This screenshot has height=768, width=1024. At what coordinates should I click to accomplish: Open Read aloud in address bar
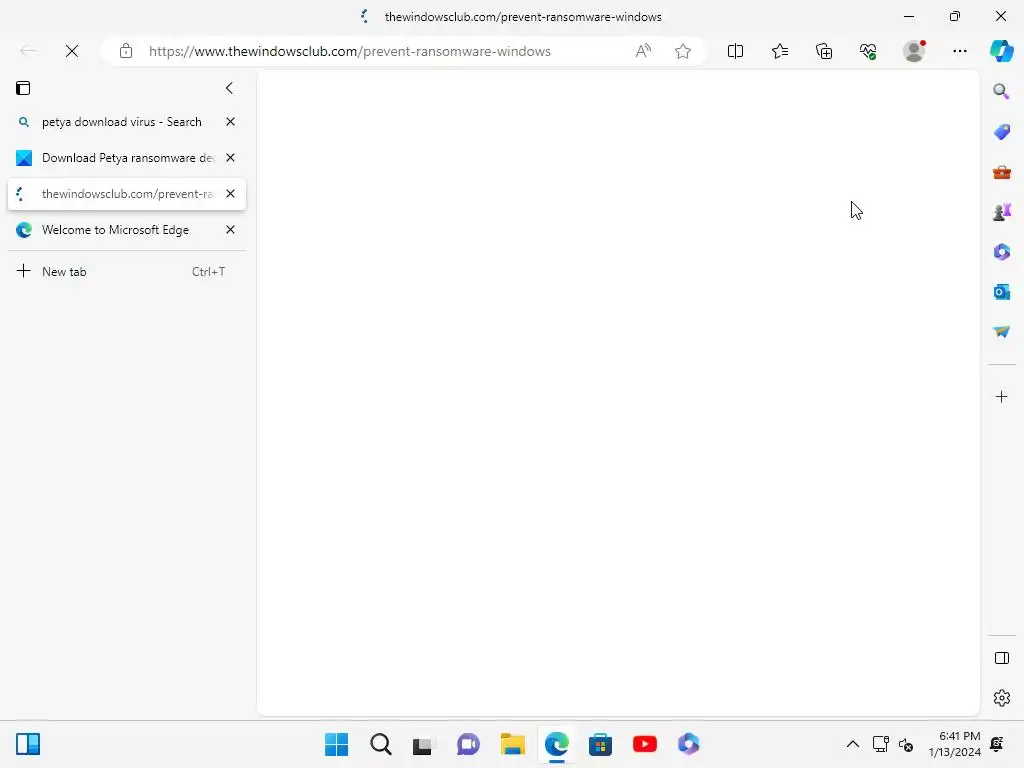tap(643, 51)
